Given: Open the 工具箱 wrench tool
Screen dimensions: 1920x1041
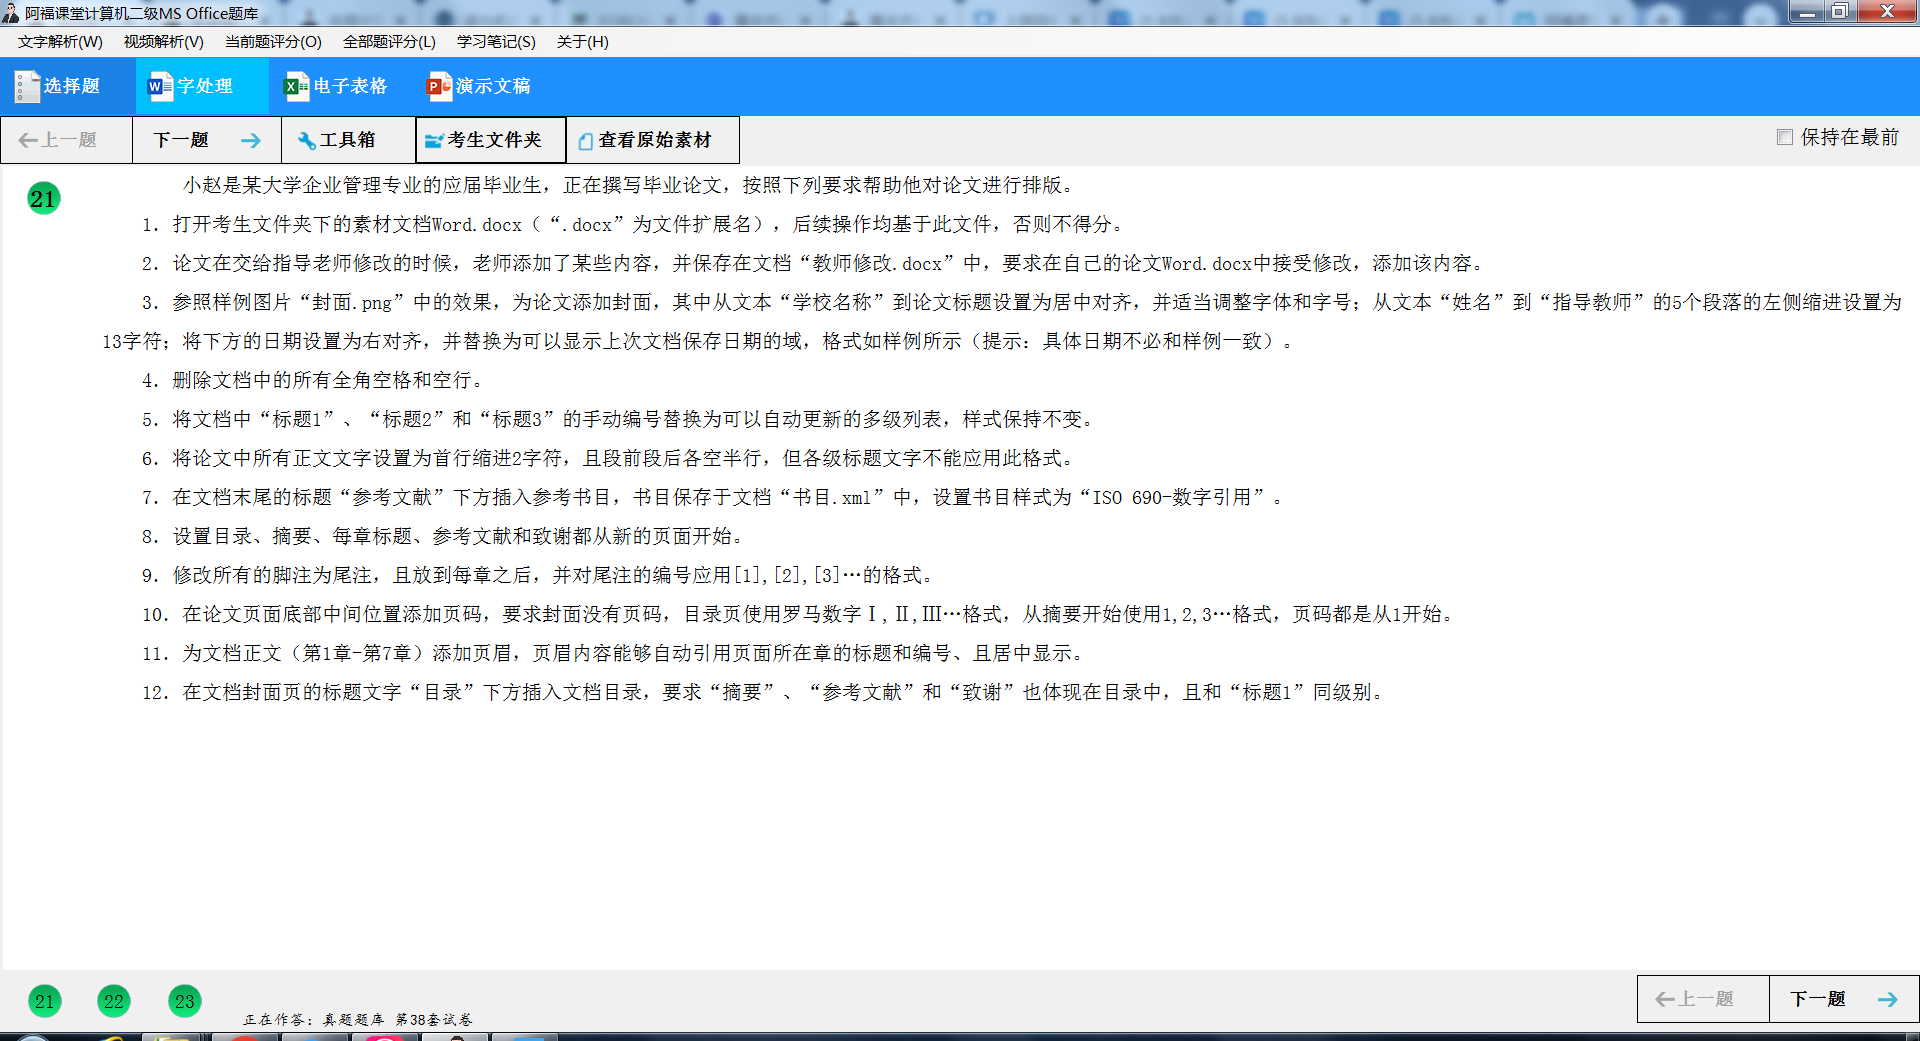Looking at the screenshot, I should point(306,139).
